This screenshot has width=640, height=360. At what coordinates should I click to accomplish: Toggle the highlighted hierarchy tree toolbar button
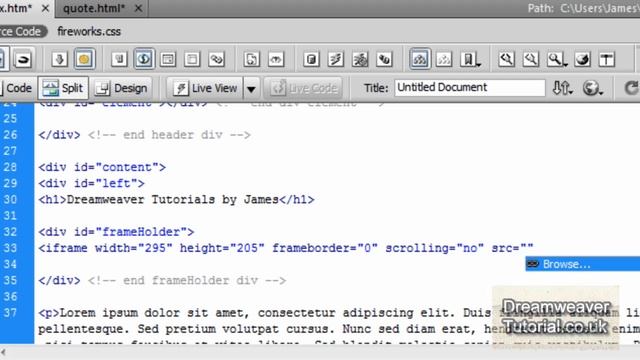coord(420,60)
